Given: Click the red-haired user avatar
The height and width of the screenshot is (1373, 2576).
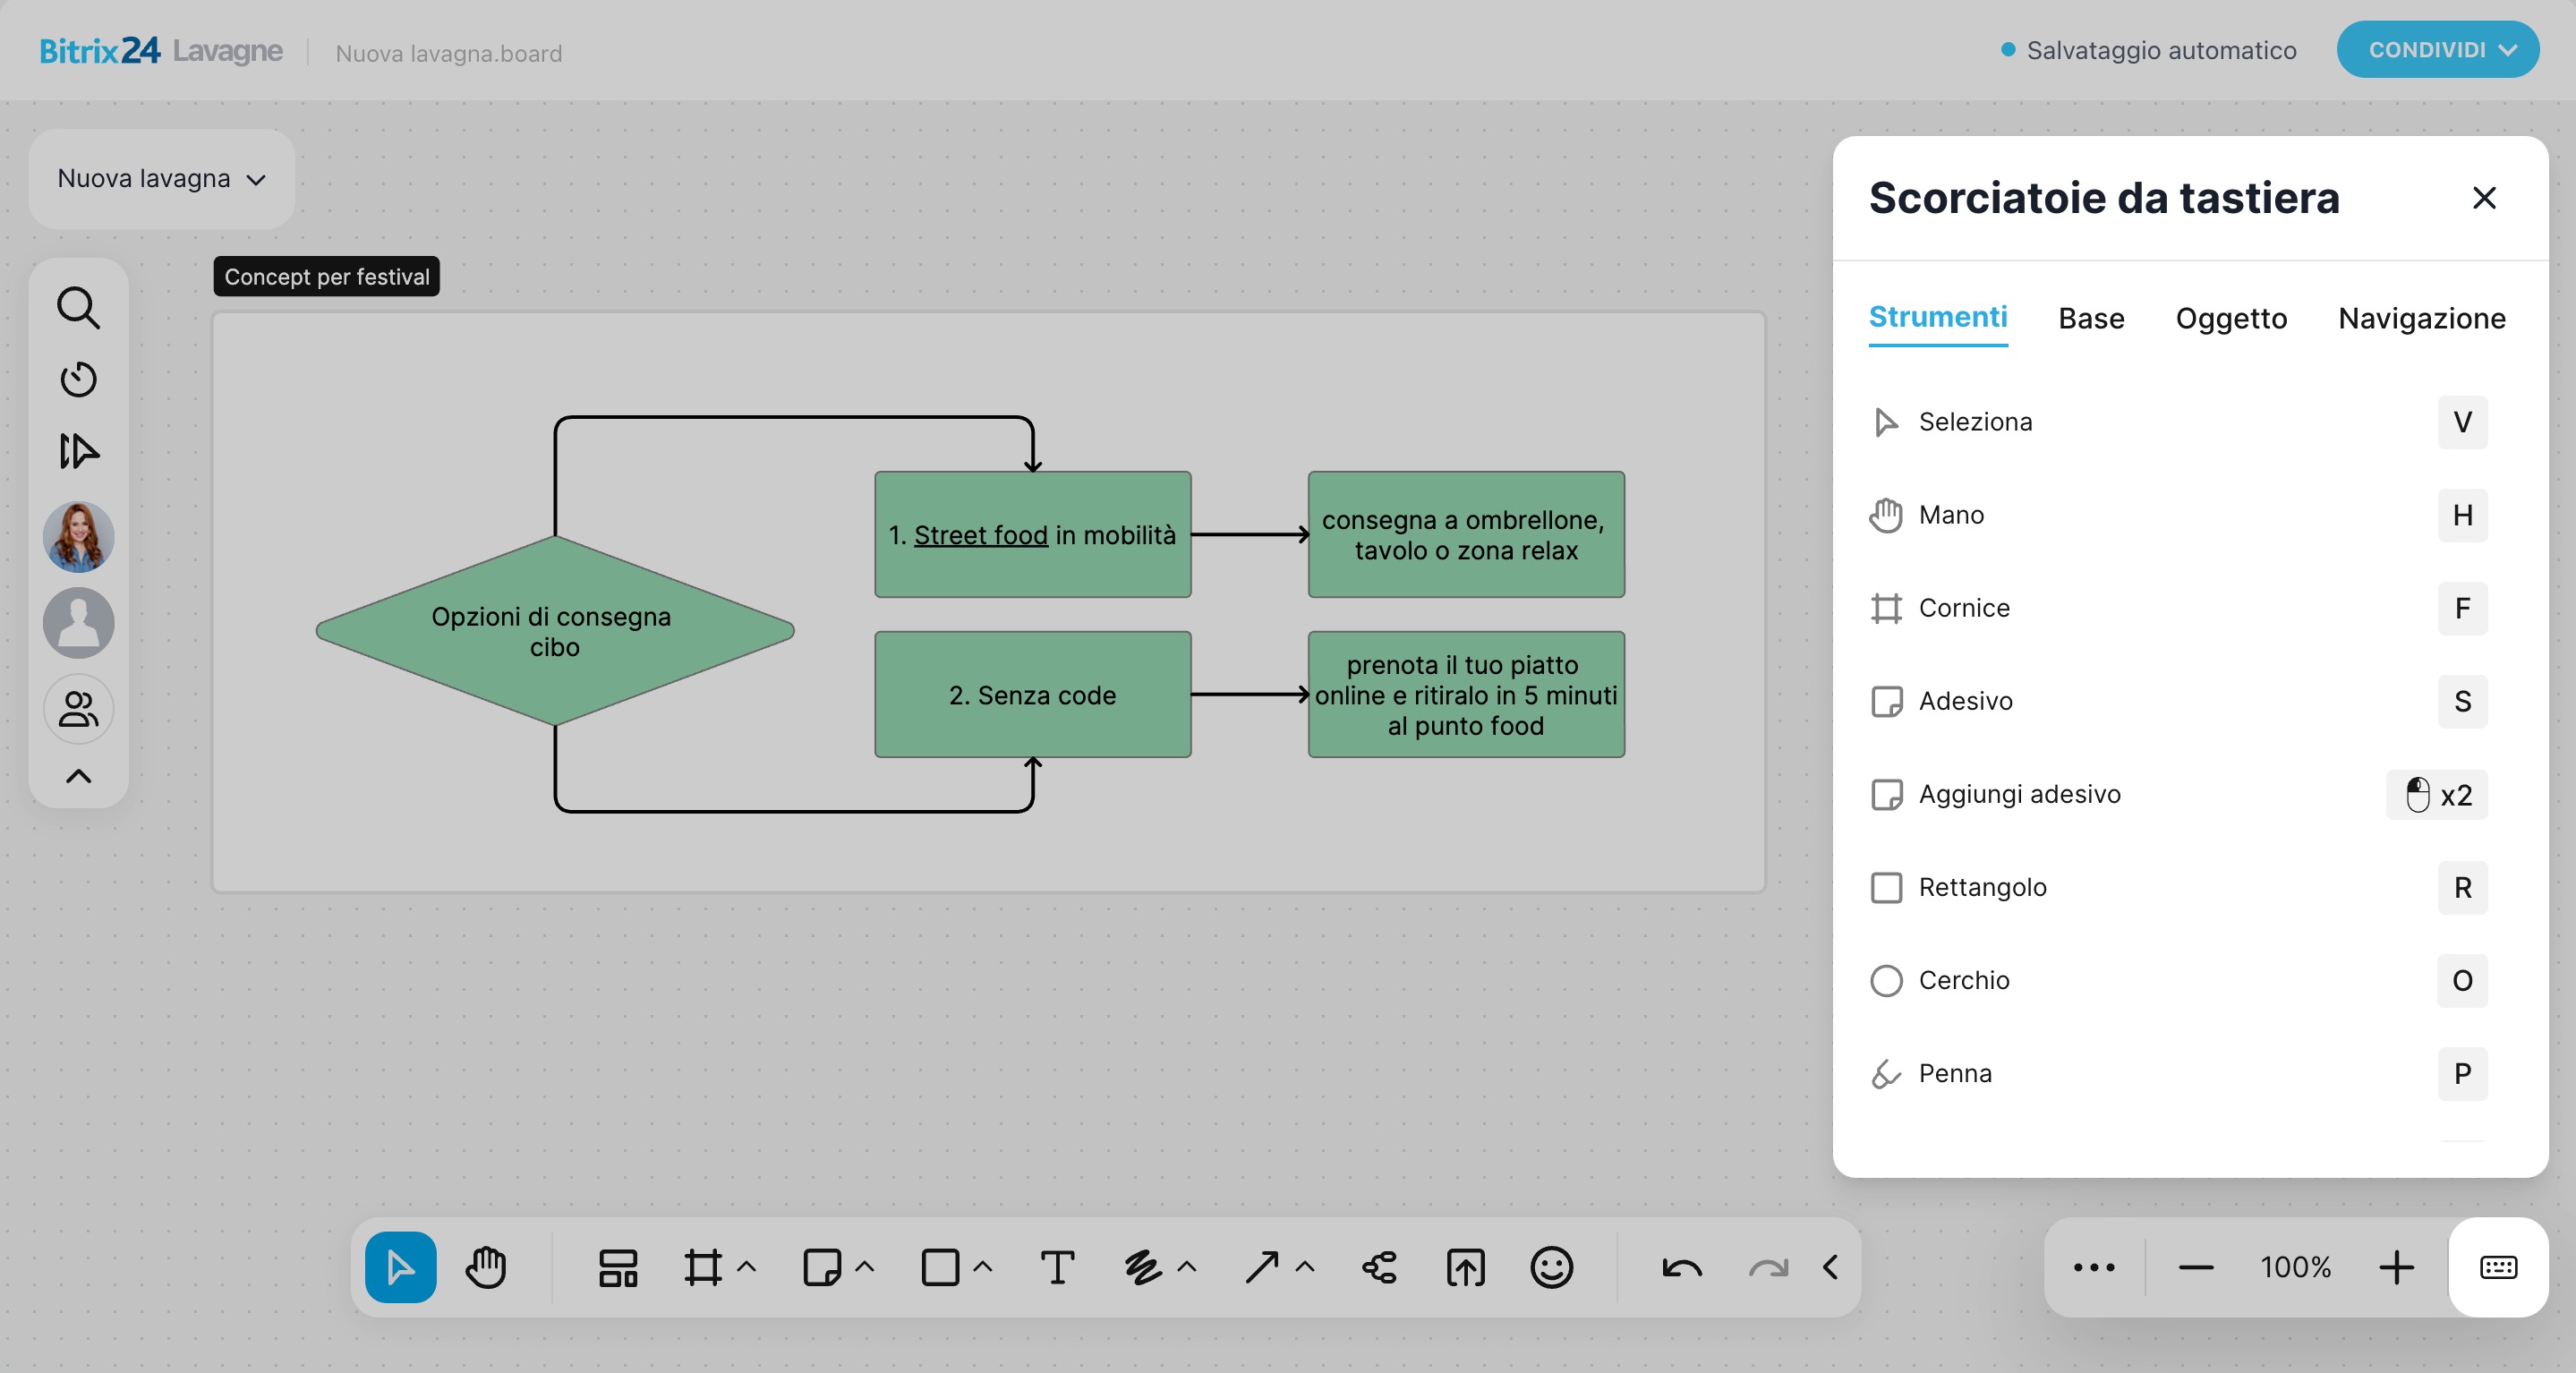Looking at the screenshot, I should [78, 537].
